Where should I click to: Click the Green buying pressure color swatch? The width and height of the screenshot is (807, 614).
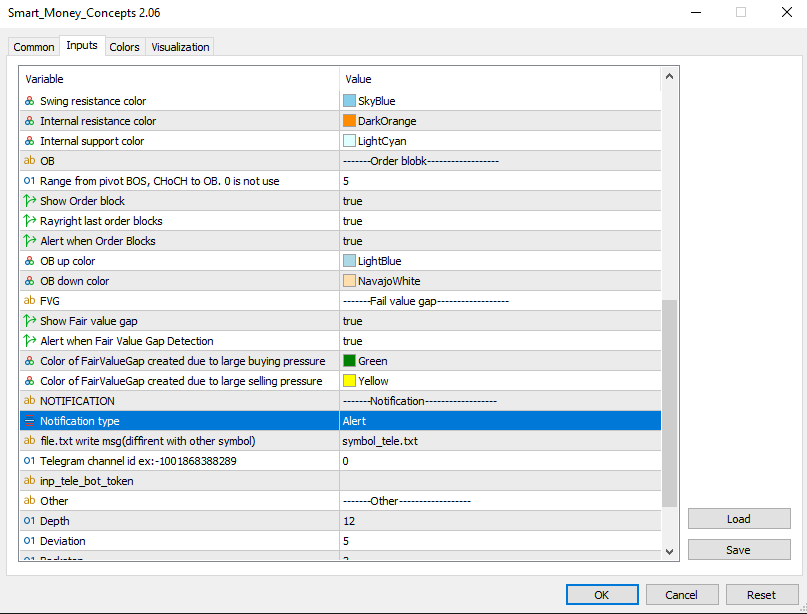[x=349, y=361]
